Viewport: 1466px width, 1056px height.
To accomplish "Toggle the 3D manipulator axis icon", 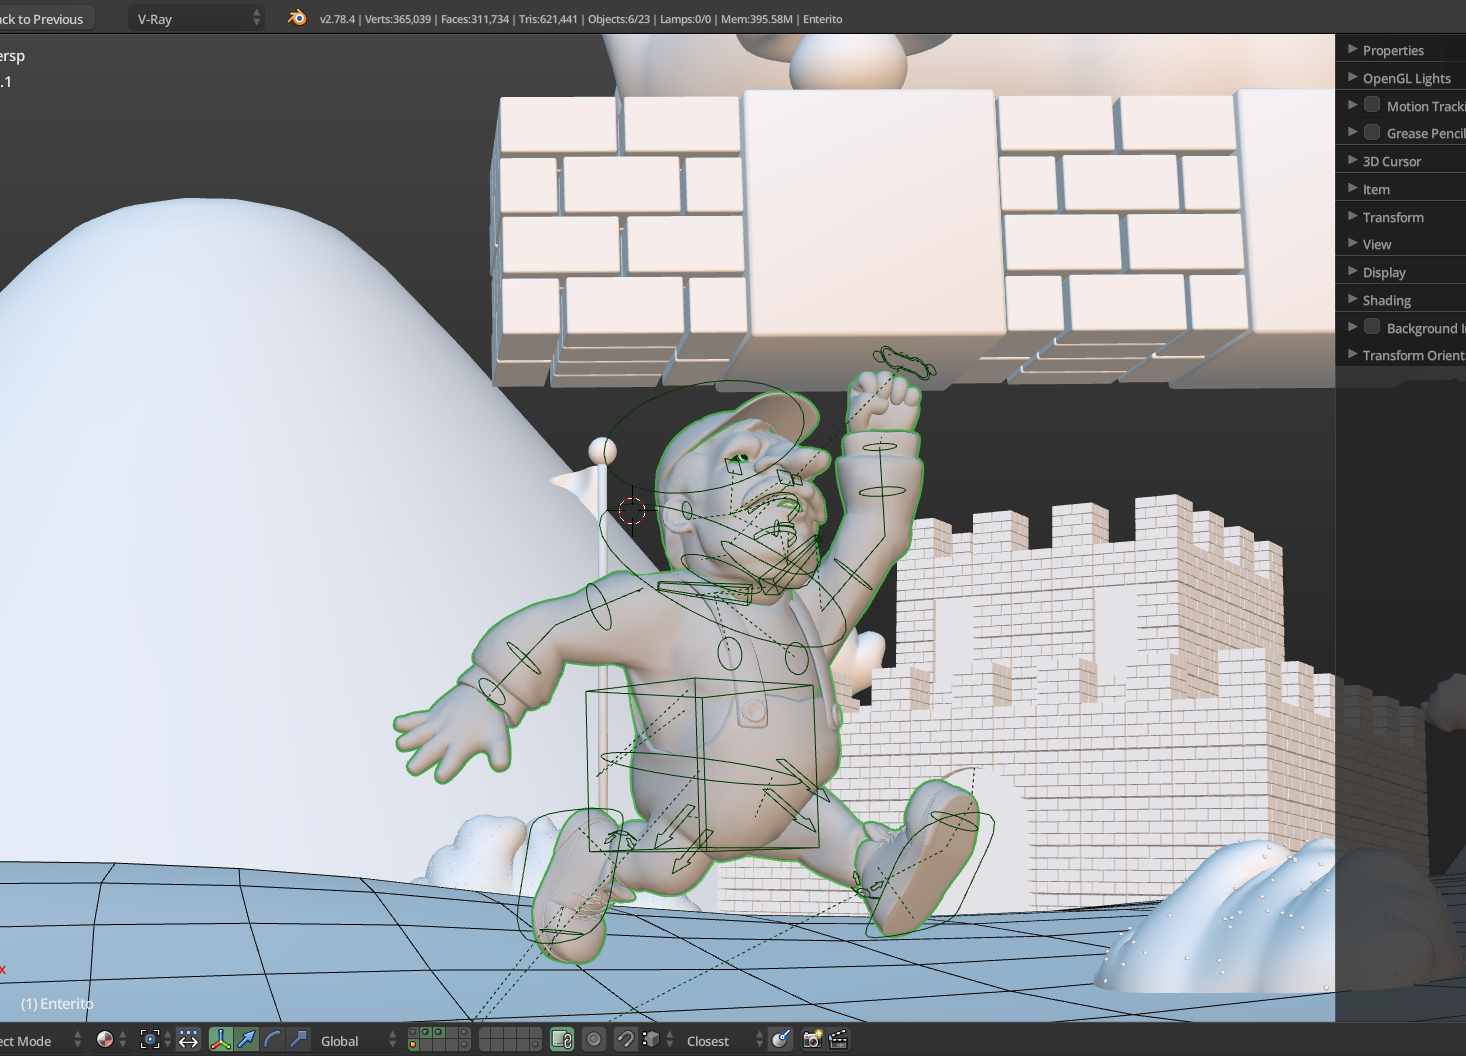I will click(x=220, y=1040).
